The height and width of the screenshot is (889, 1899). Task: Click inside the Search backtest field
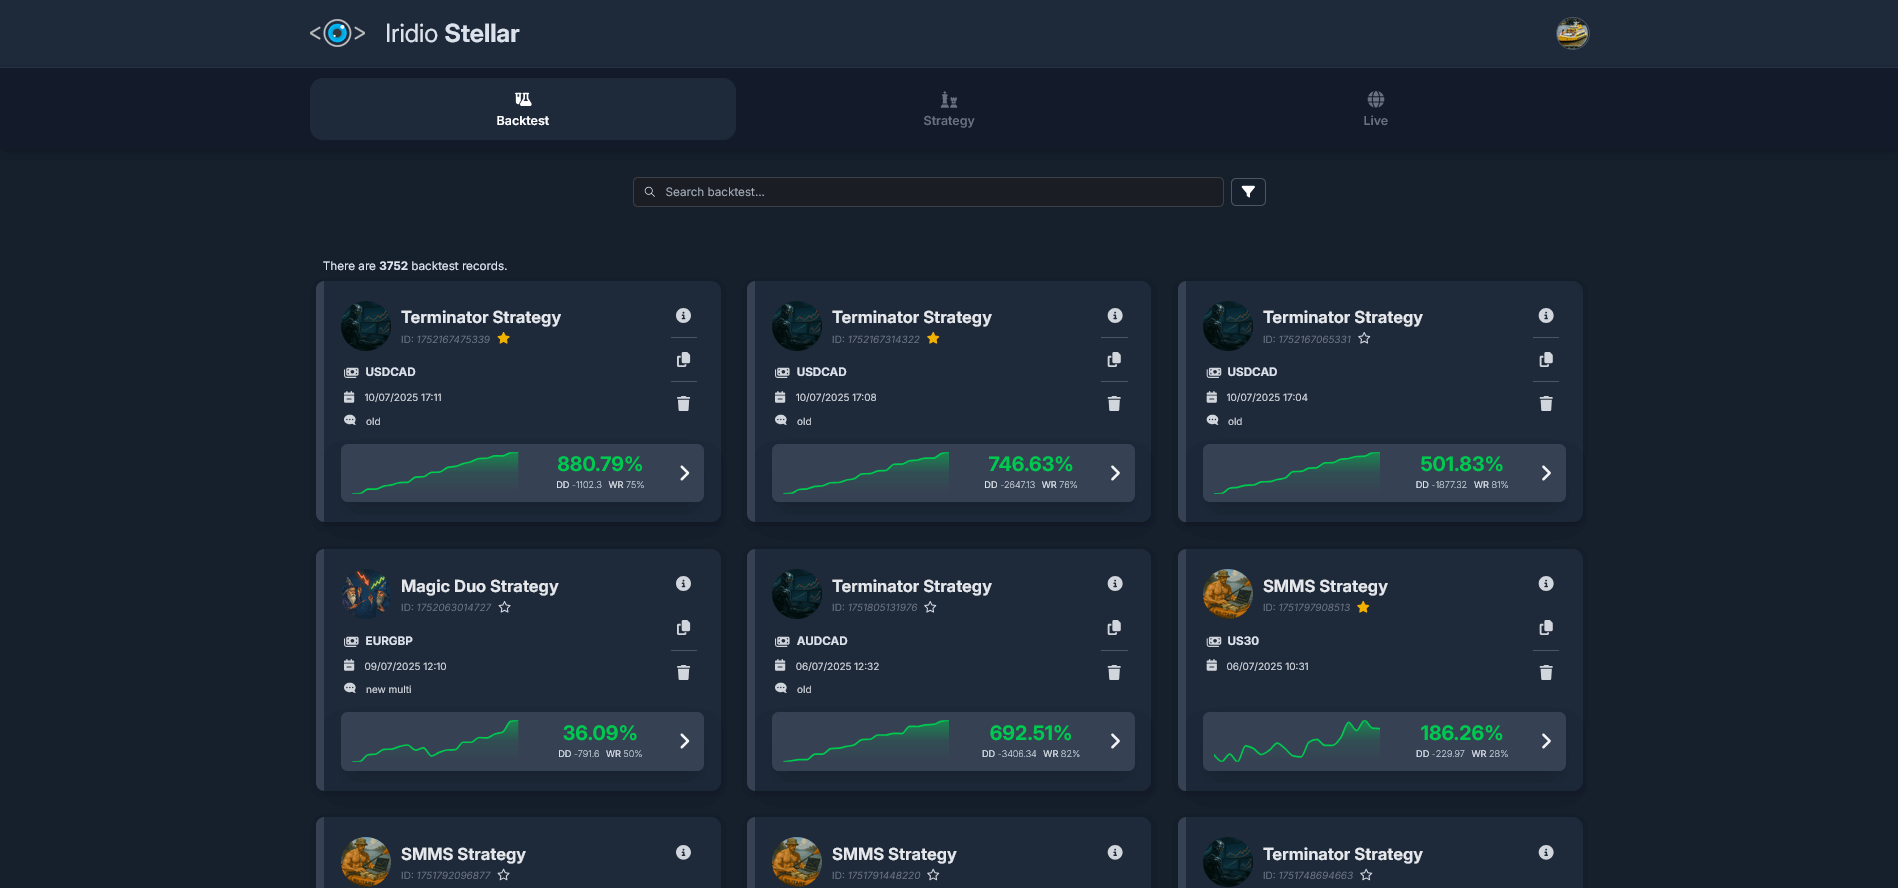pyautogui.click(x=928, y=192)
